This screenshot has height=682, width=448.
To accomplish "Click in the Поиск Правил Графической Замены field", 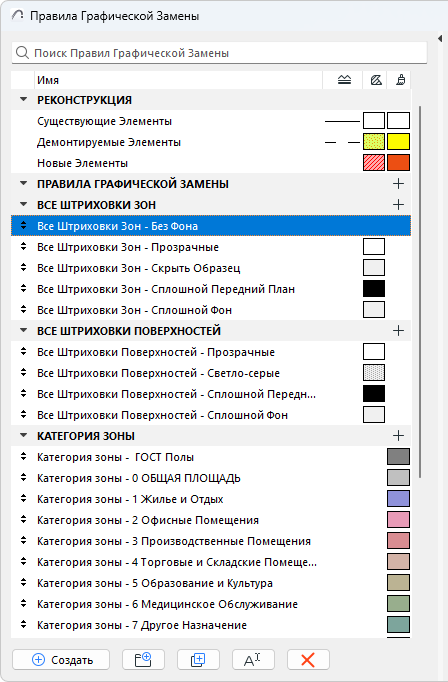I will click(x=219, y=53).
